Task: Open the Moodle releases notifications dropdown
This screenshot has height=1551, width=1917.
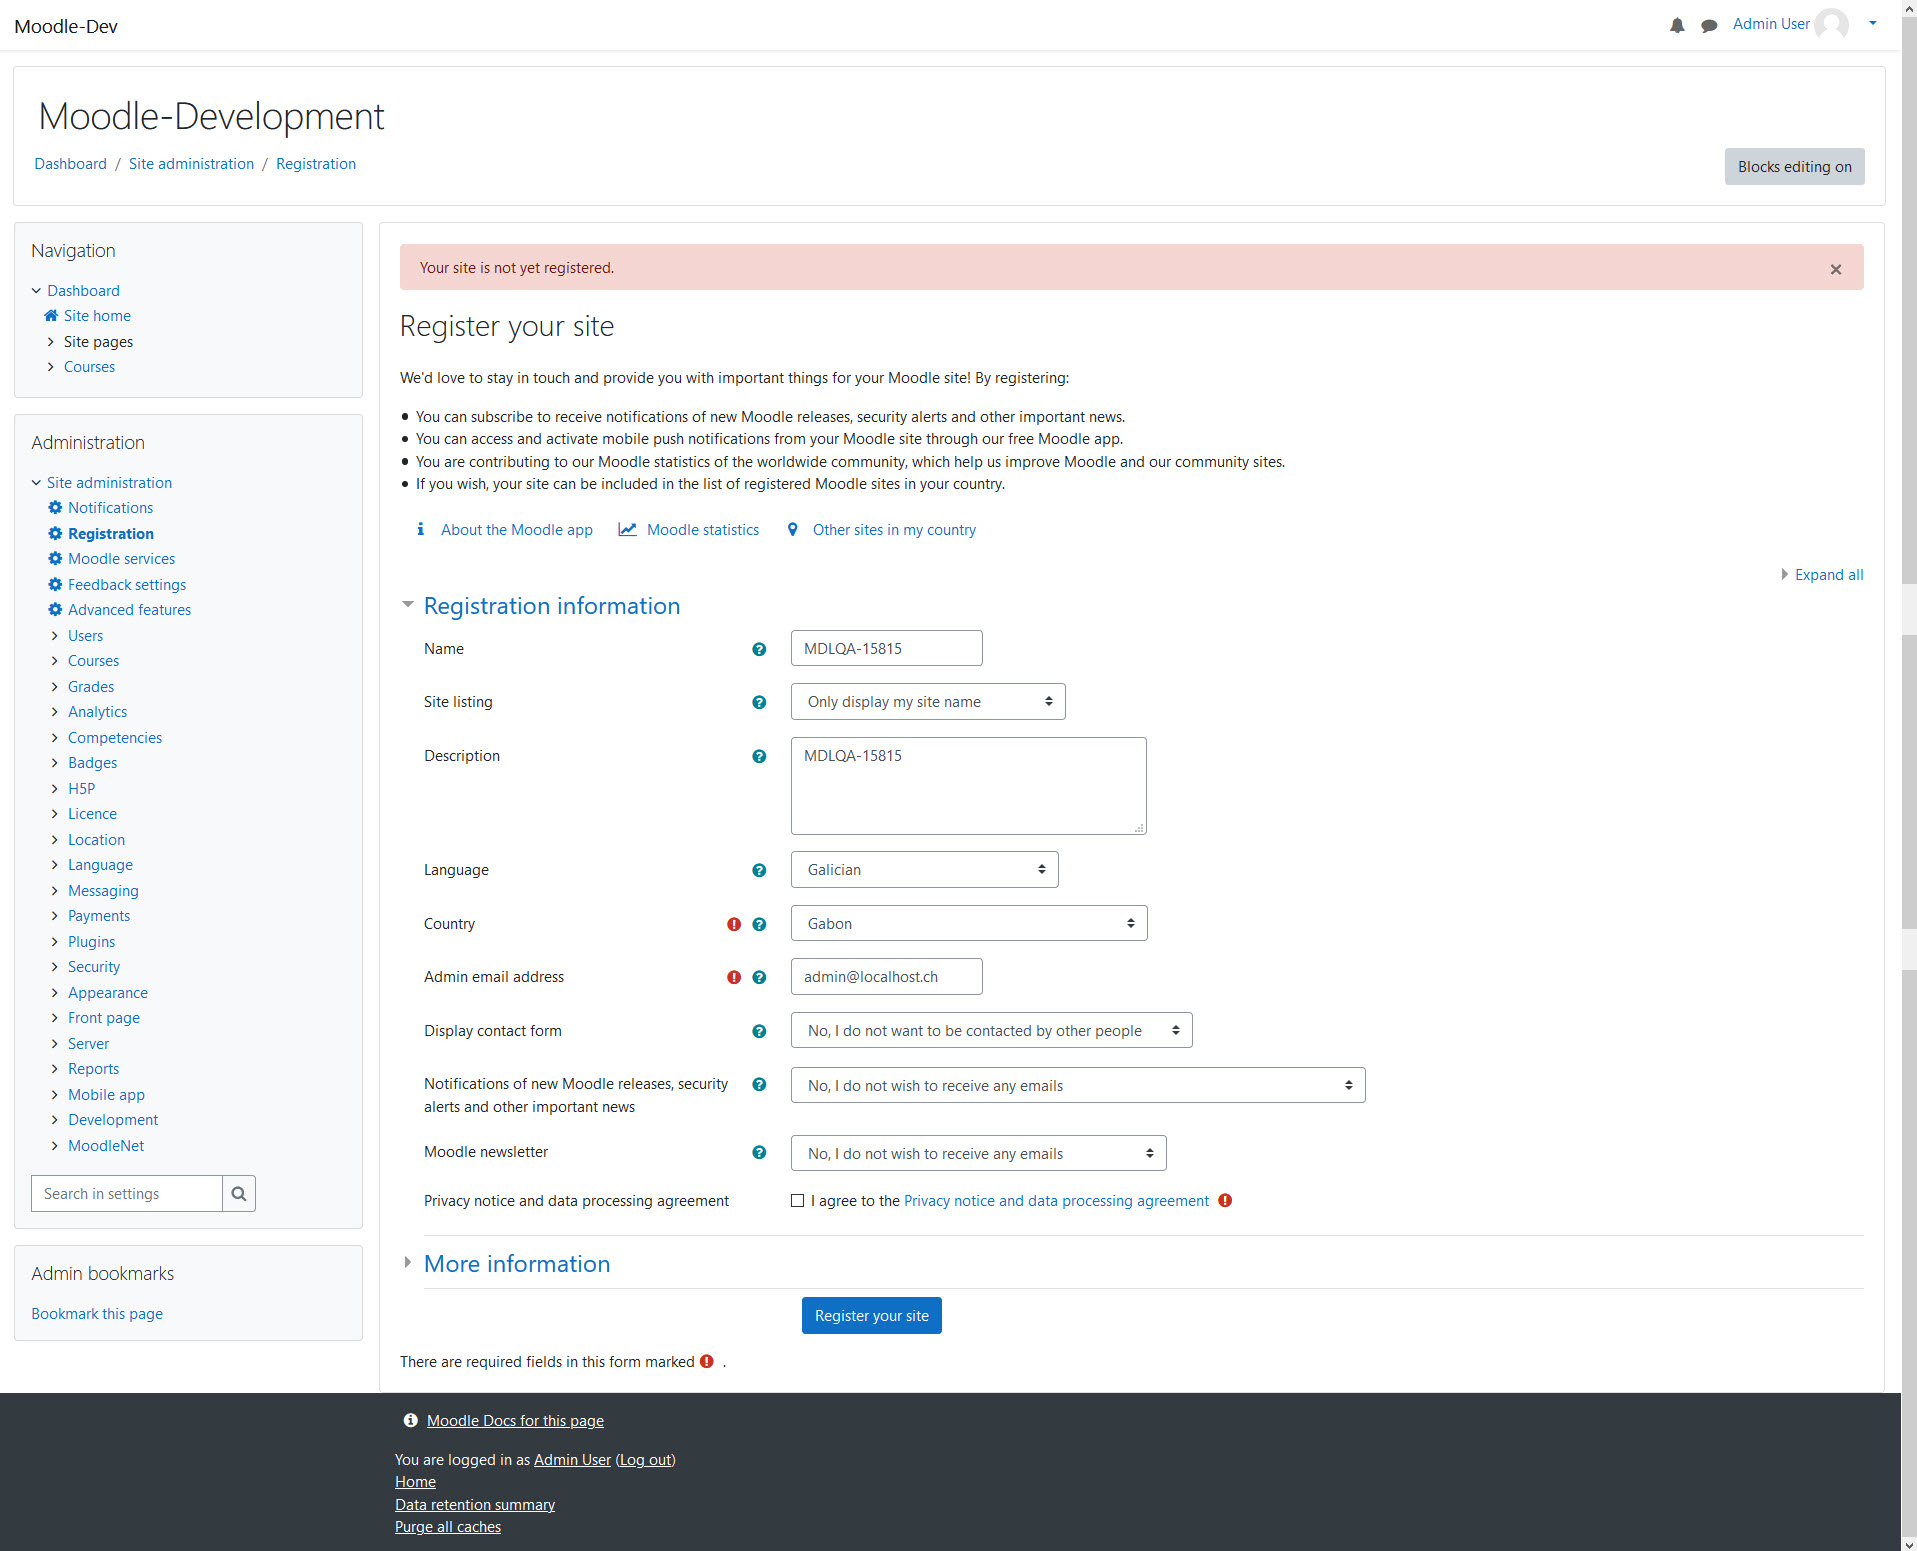Action: tap(1078, 1085)
